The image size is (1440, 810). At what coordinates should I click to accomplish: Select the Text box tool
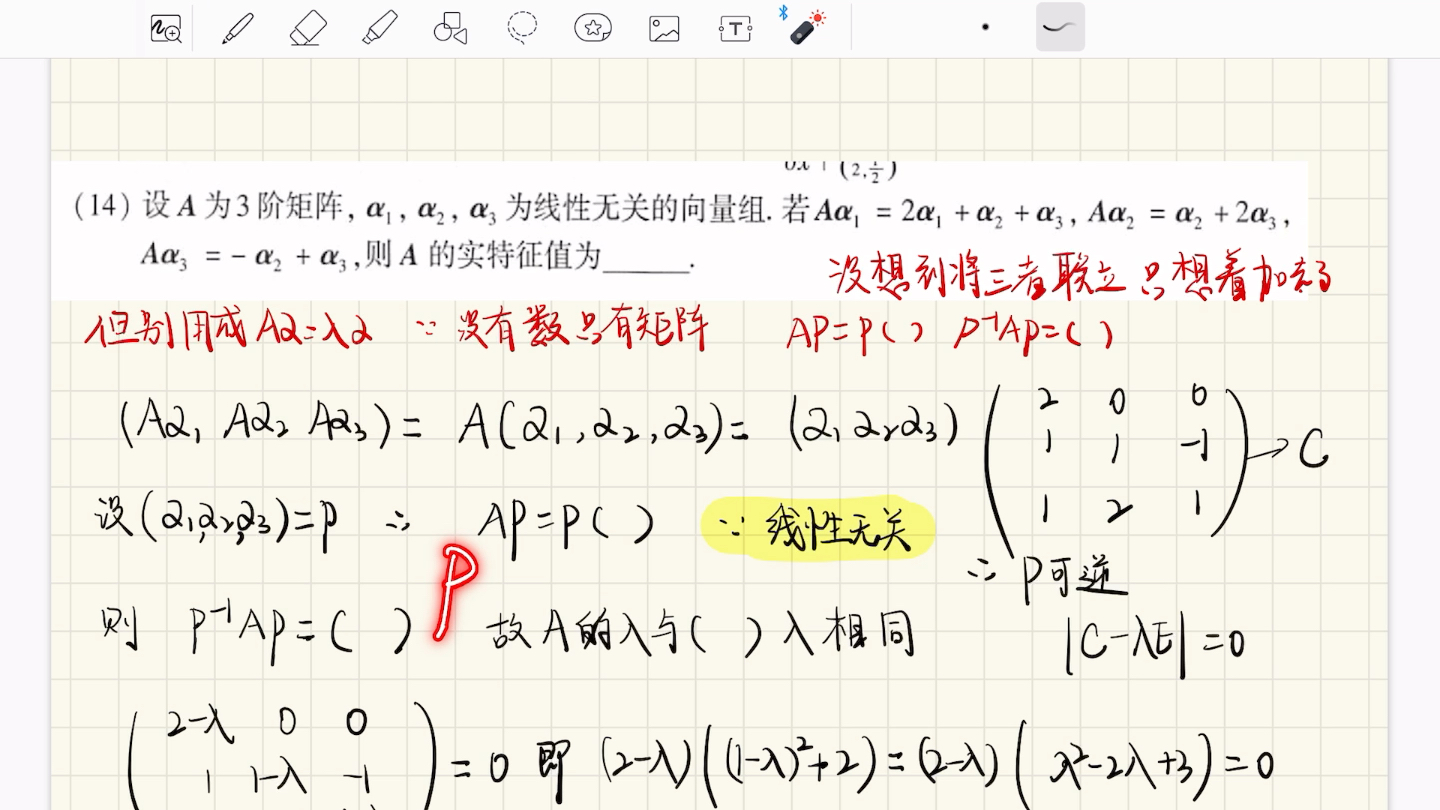735,29
